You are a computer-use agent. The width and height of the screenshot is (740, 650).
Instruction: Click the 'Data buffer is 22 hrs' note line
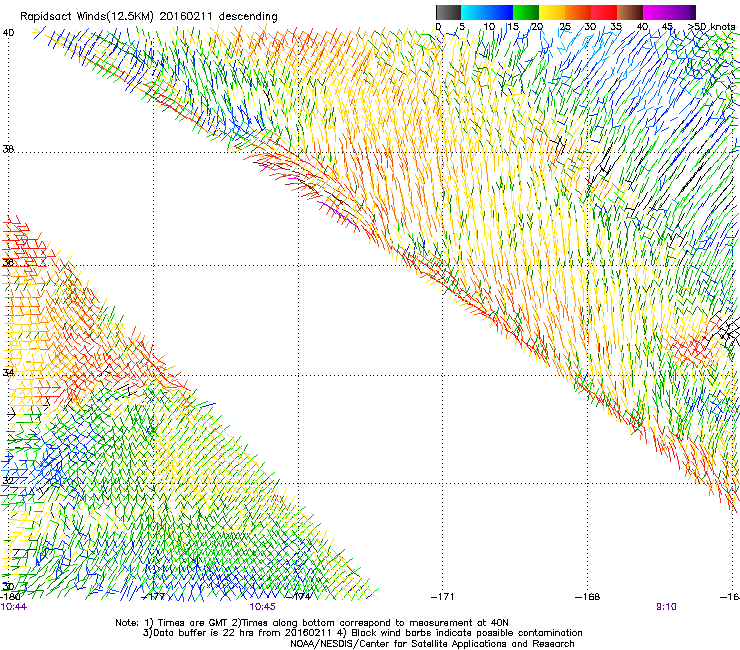point(362,633)
